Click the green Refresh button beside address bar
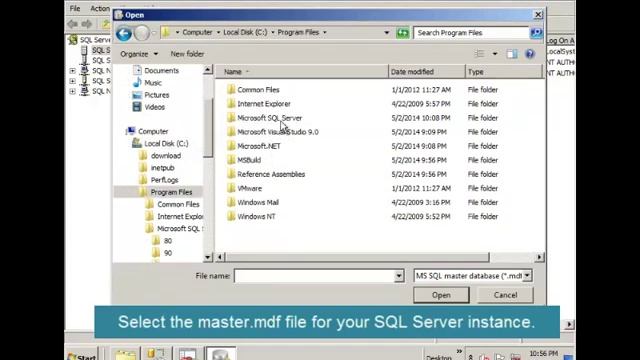 pos(402,33)
